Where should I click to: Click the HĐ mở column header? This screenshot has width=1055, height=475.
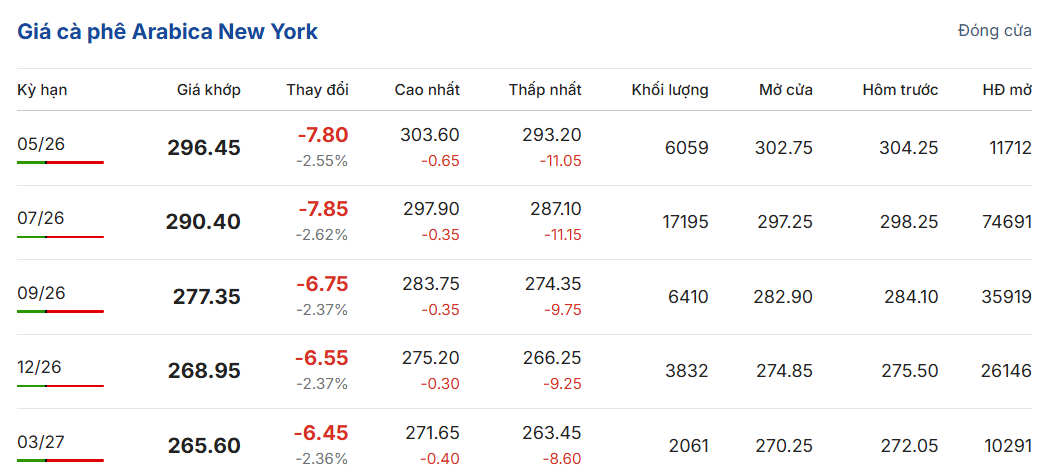click(1007, 90)
